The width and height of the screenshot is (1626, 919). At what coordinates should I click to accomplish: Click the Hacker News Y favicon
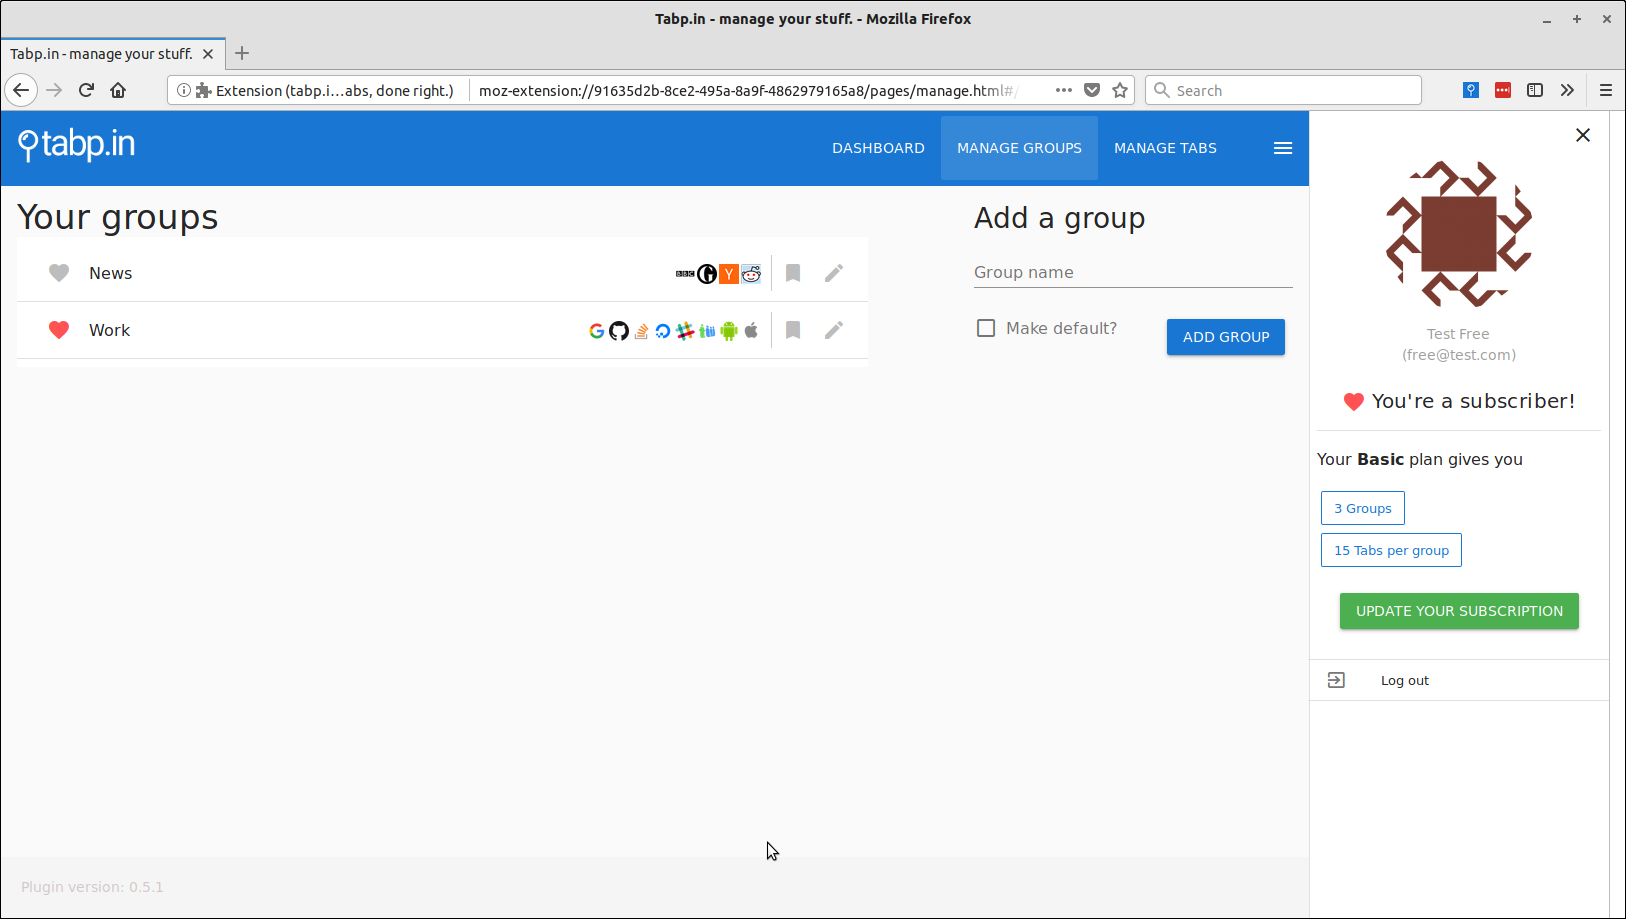tap(729, 273)
